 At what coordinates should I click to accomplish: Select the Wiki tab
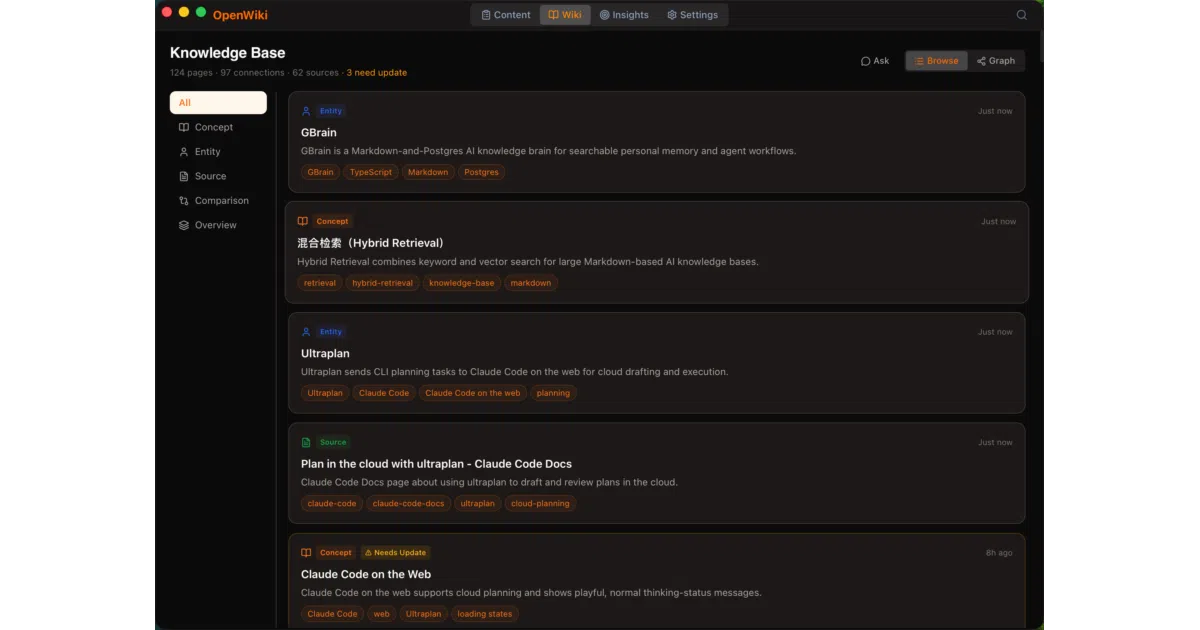tap(565, 15)
